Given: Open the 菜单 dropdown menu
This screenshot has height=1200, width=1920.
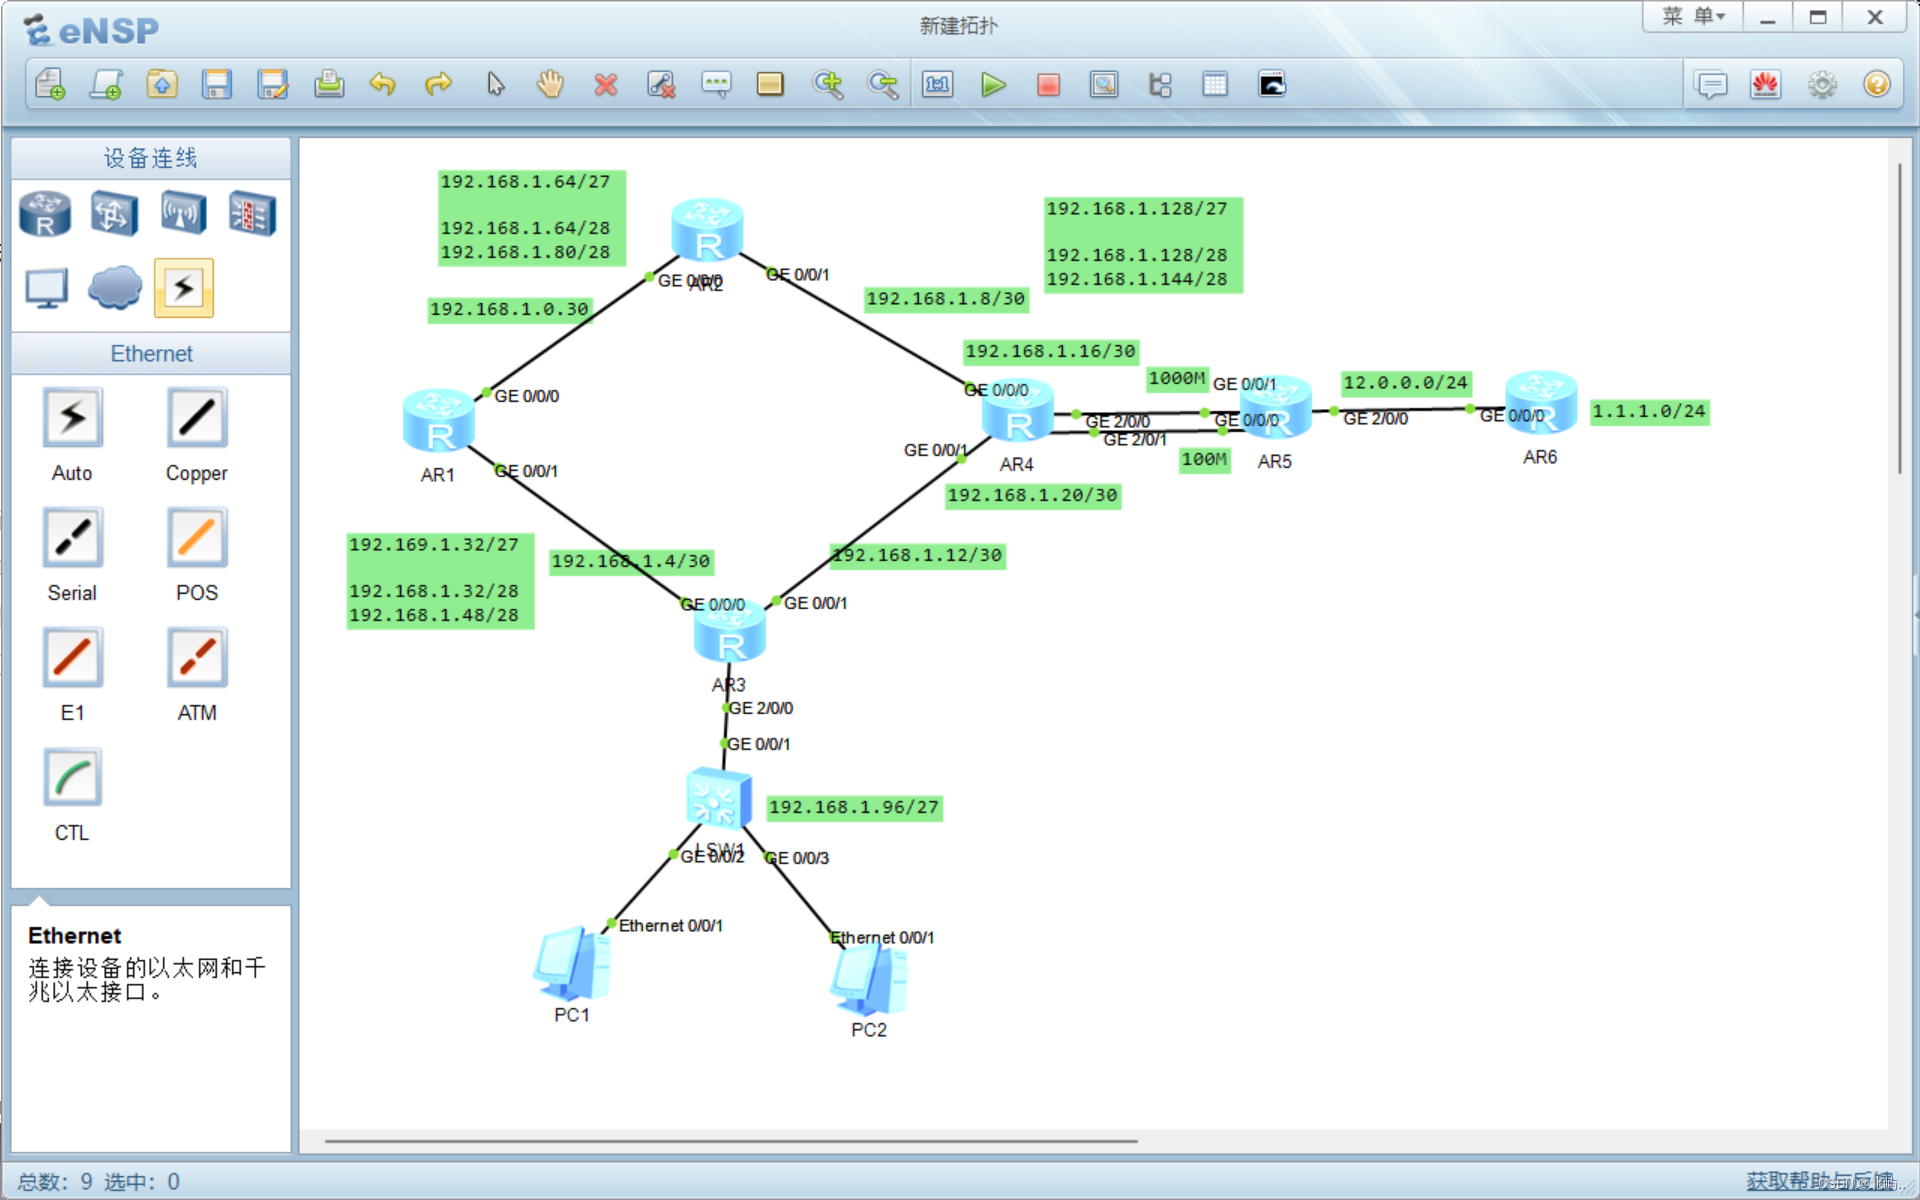Looking at the screenshot, I should point(1693,17).
